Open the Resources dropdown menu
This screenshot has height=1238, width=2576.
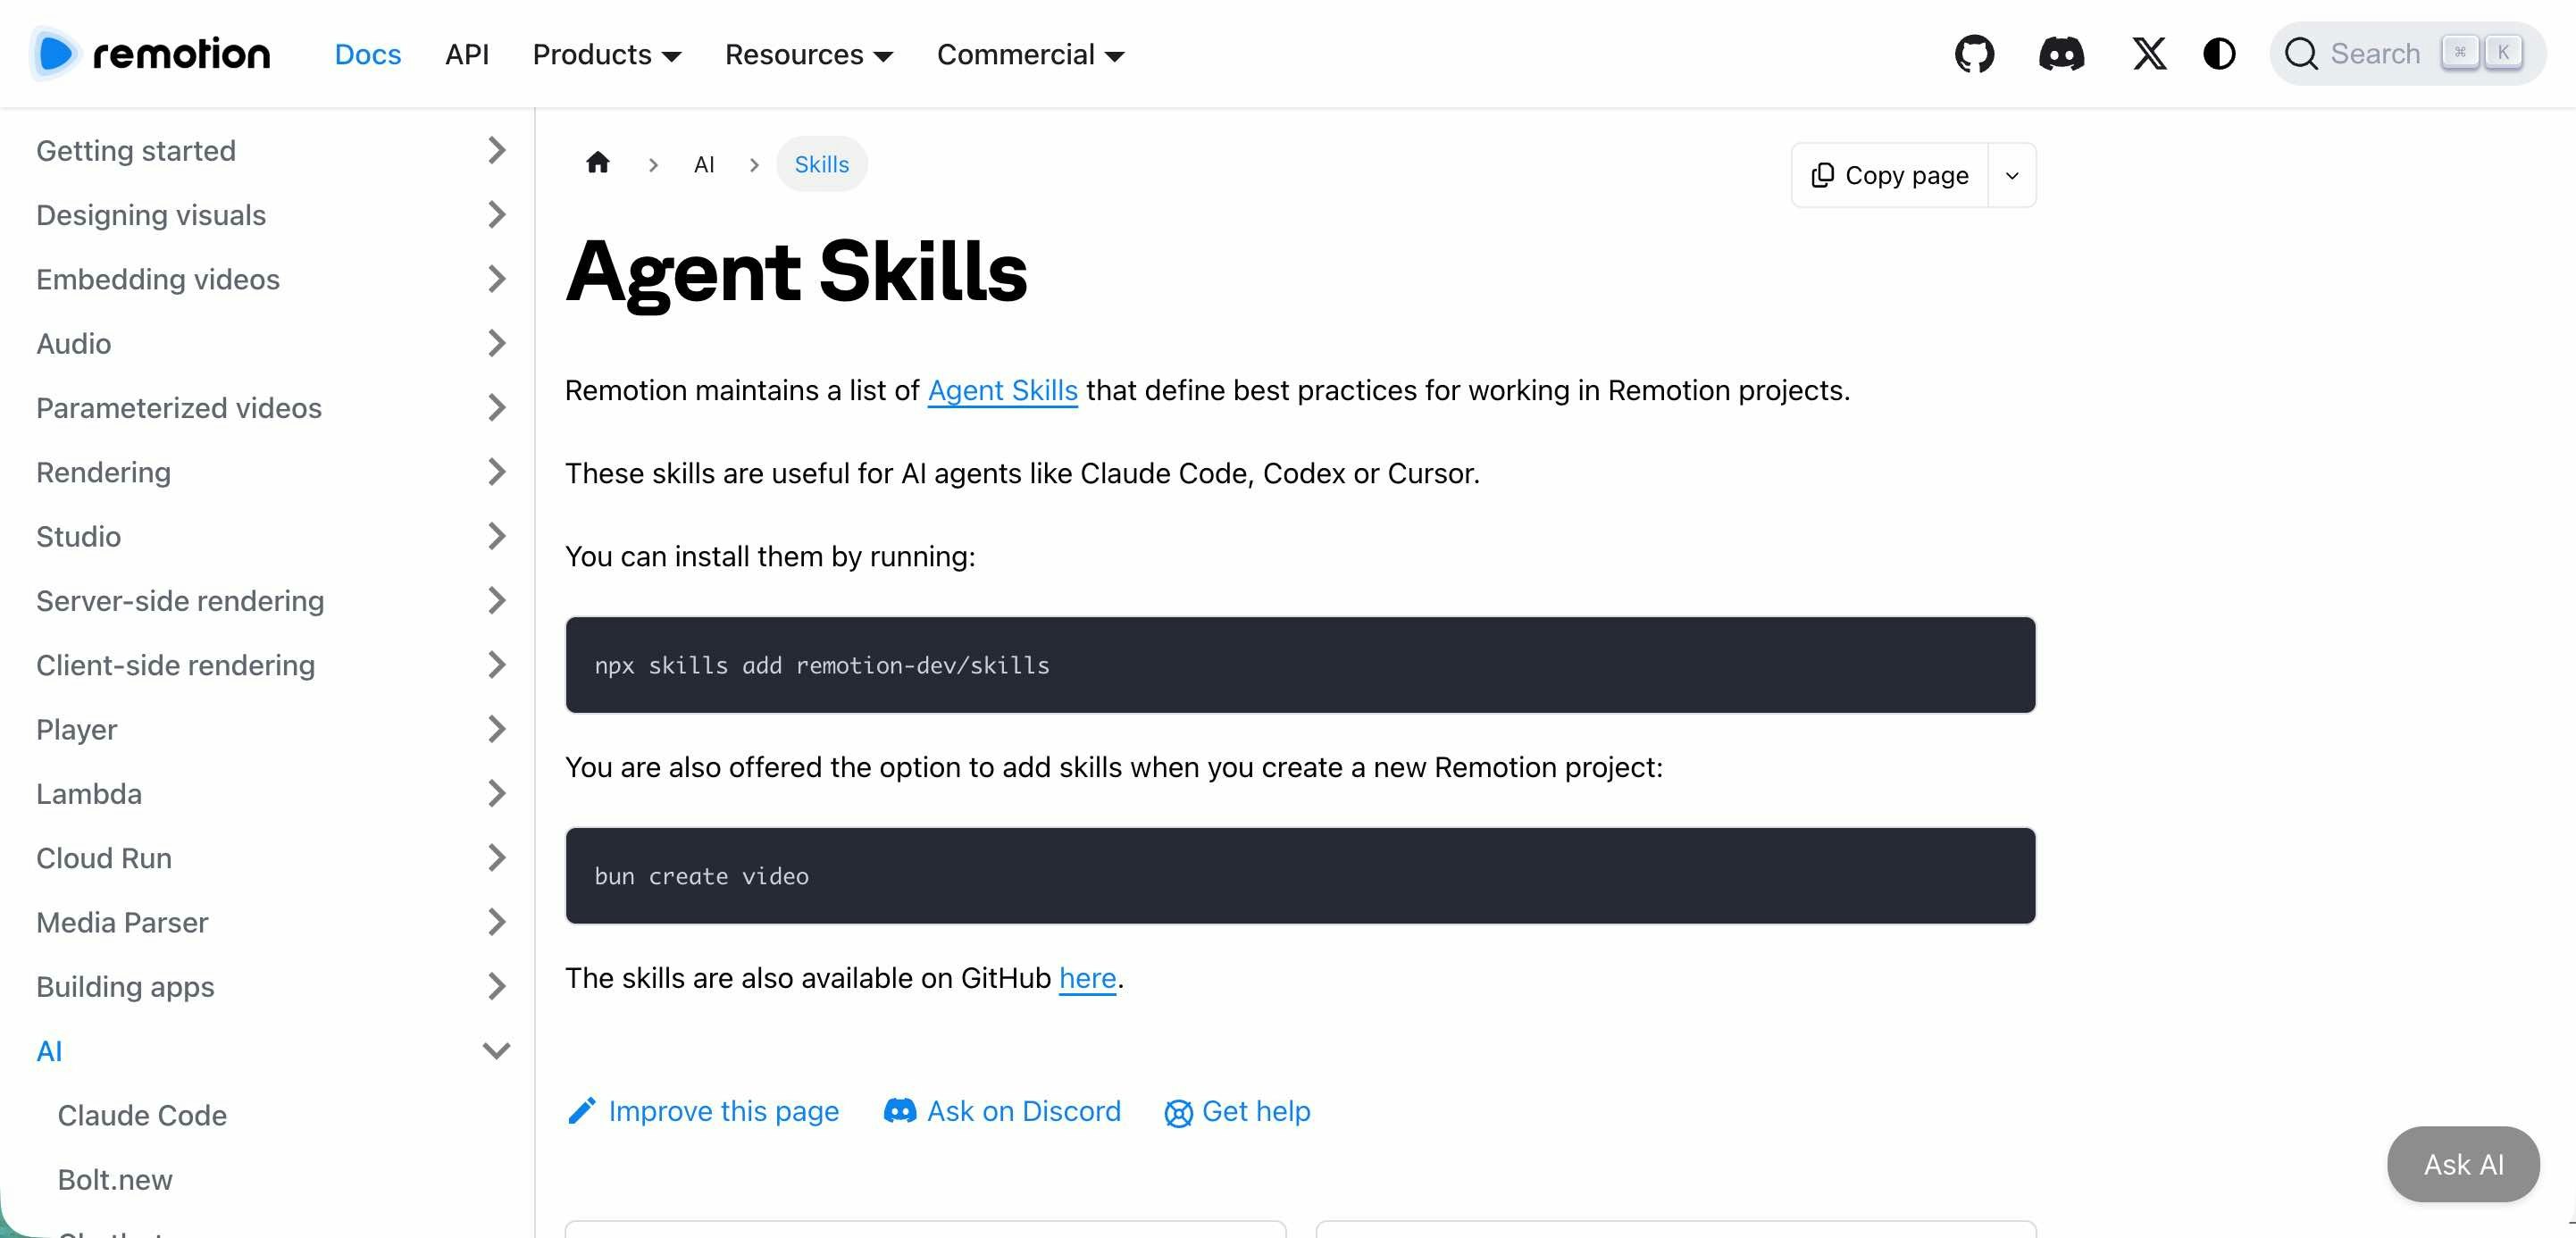(x=808, y=55)
